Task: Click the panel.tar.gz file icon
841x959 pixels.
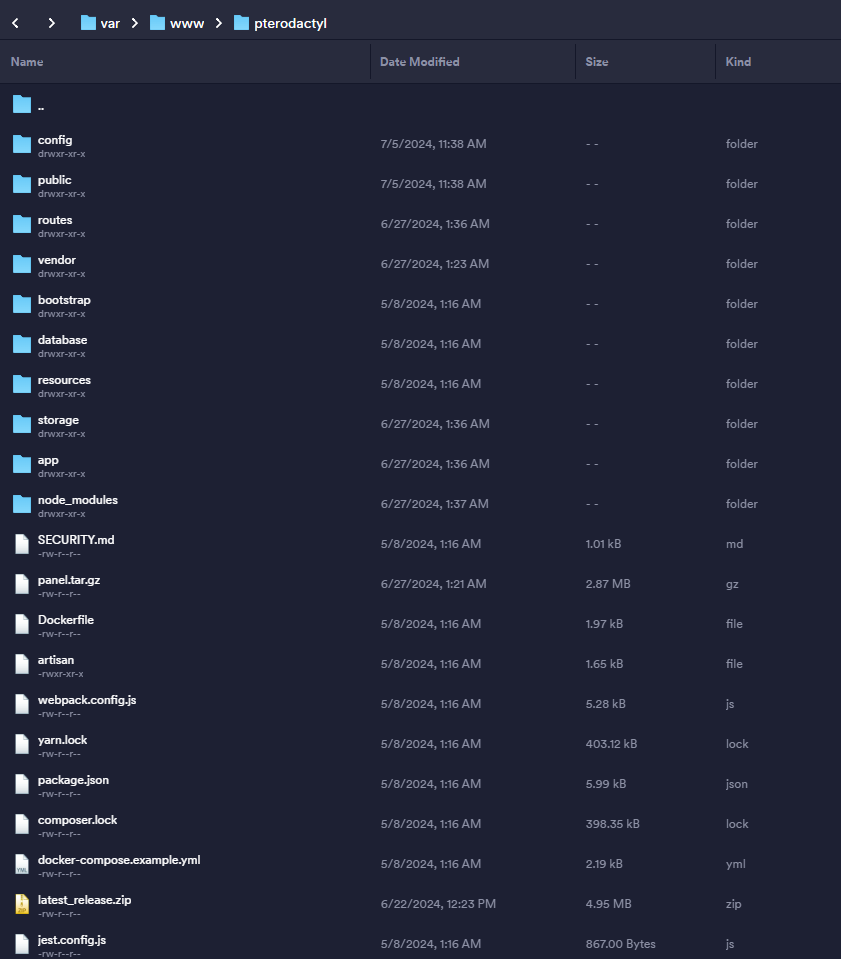Action: coord(22,584)
